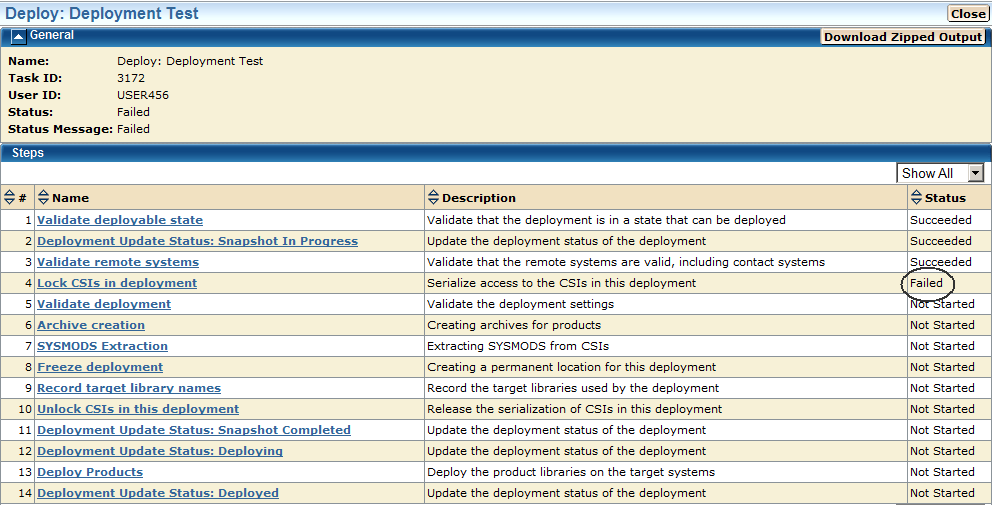Click the Name column header text
This screenshot has height=505, width=993.
coord(70,198)
